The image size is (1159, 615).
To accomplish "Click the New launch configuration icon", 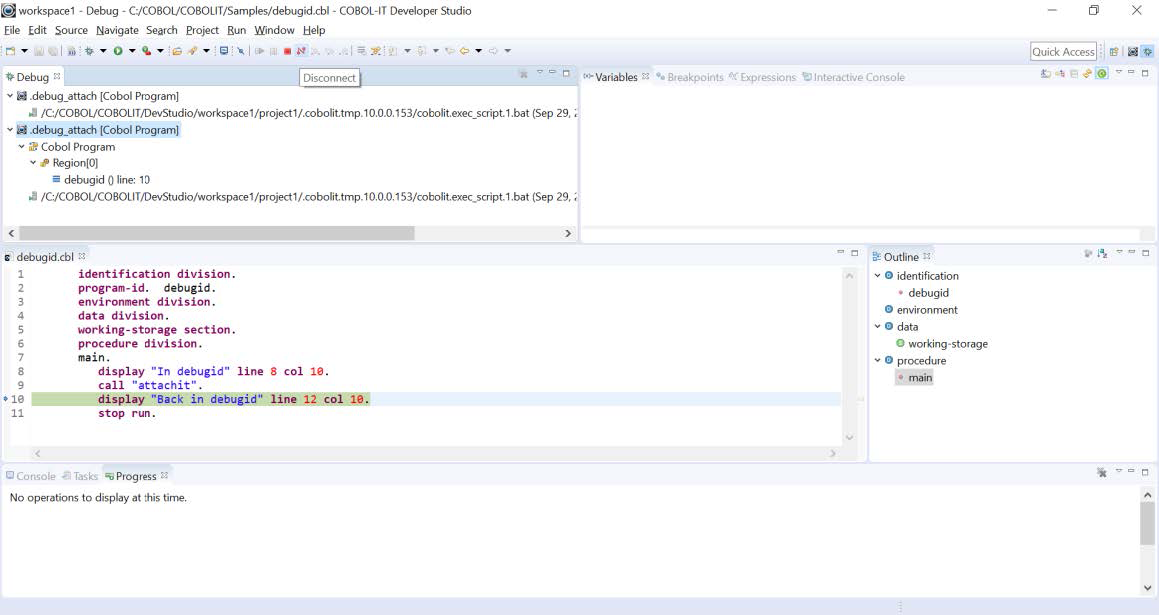I will [x=13, y=50].
